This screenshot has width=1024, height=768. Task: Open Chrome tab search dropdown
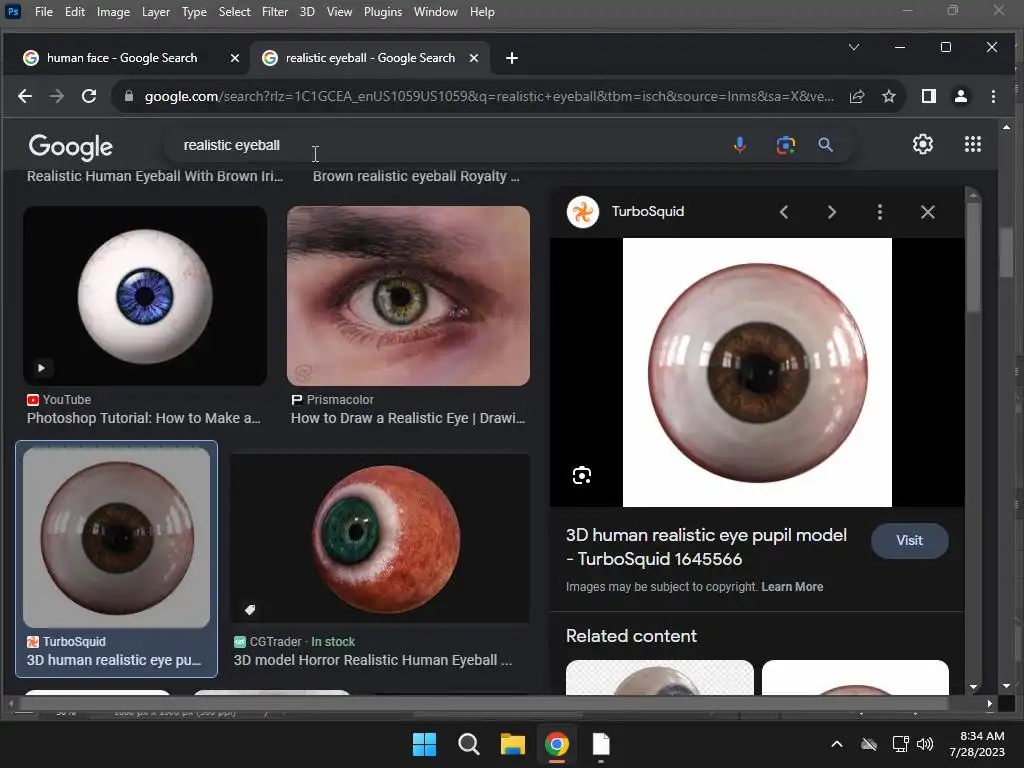point(854,47)
